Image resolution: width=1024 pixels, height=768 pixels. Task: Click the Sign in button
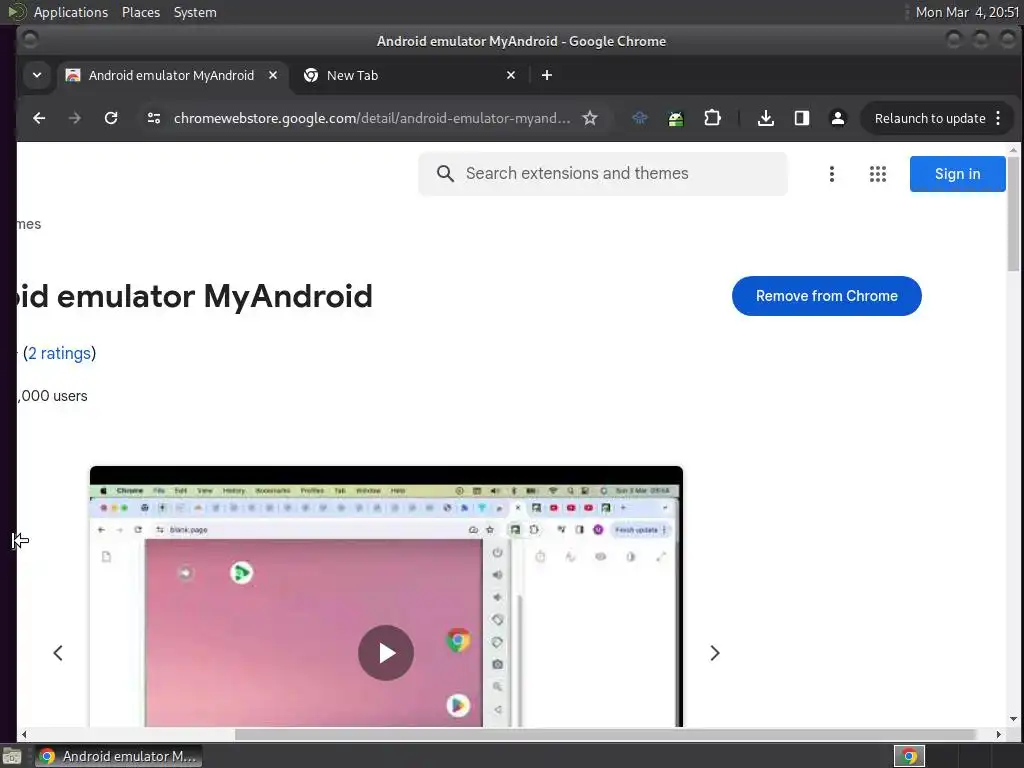pos(957,174)
